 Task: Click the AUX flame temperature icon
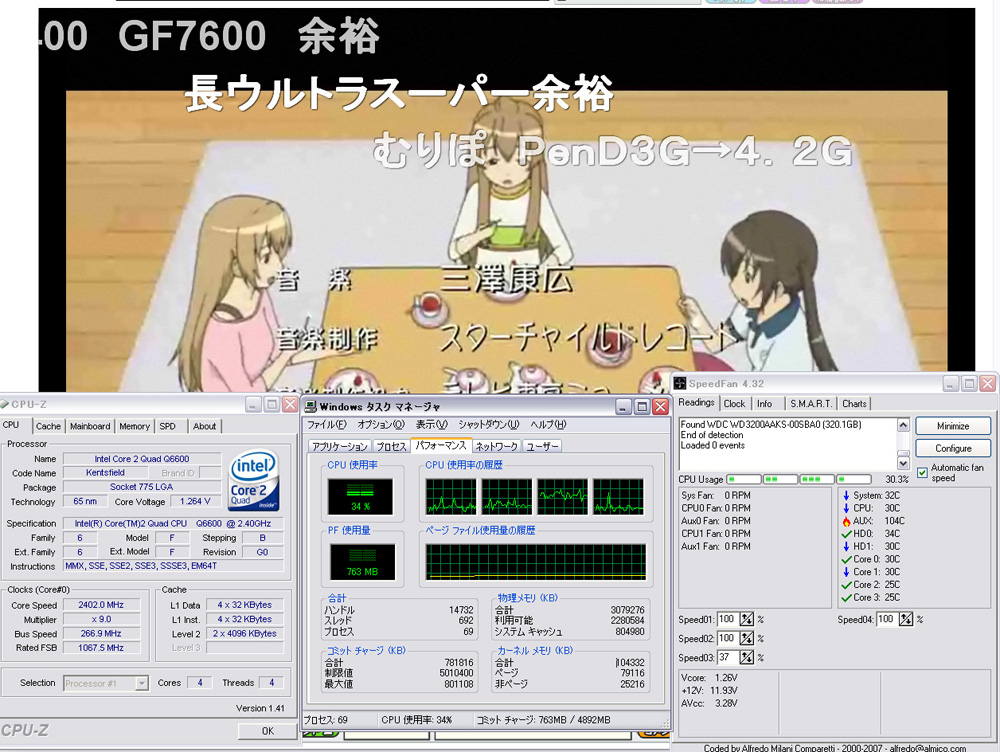pos(846,521)
